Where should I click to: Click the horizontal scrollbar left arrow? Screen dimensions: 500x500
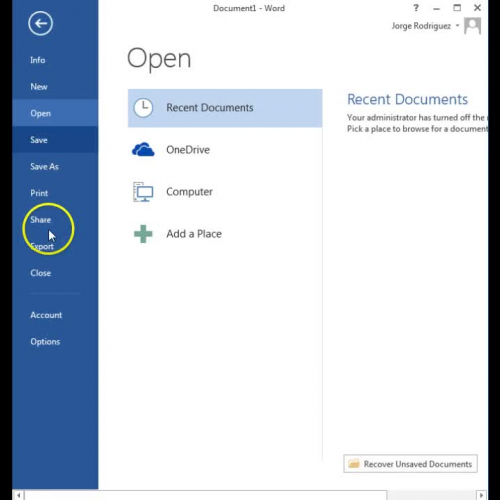[19, 495]
